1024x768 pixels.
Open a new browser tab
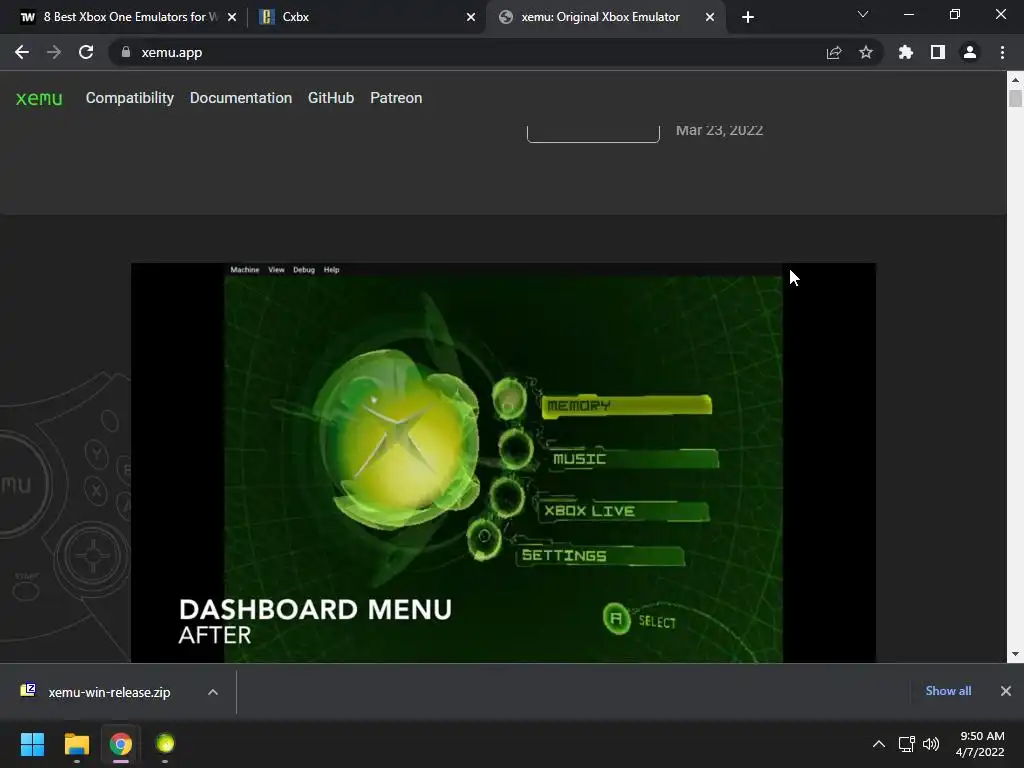tap(748, 17)
